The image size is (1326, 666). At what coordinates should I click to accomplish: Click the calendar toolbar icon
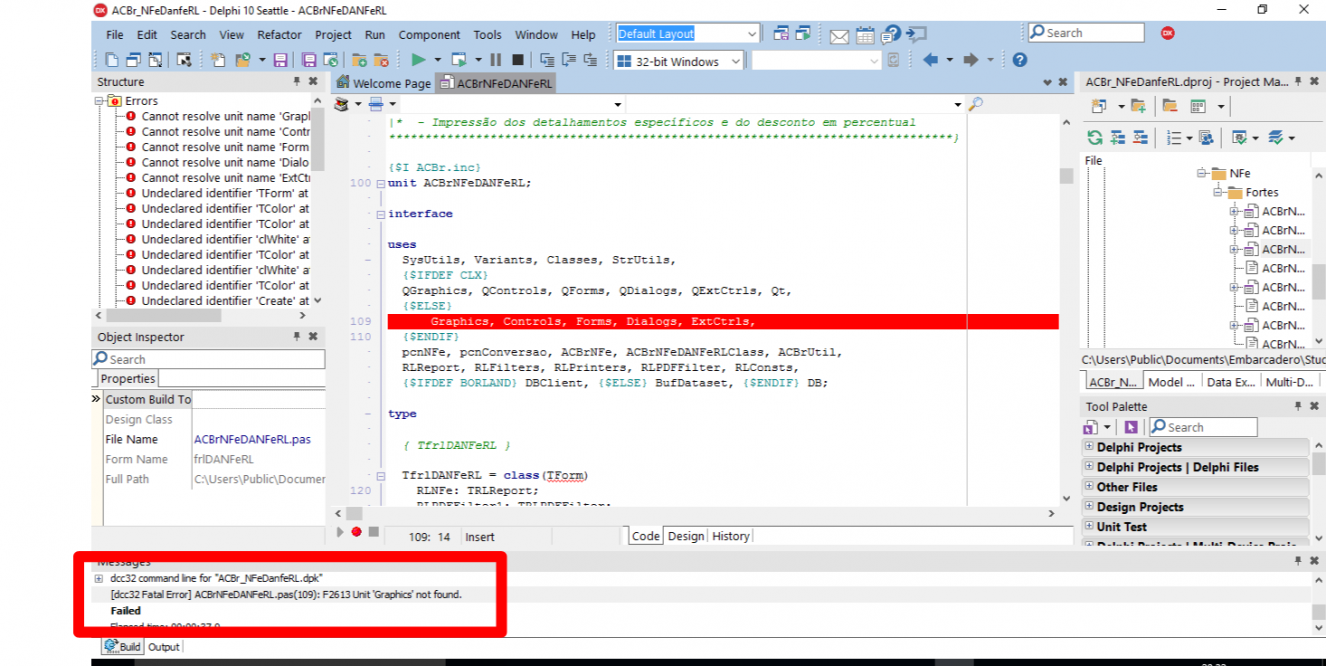866,35
